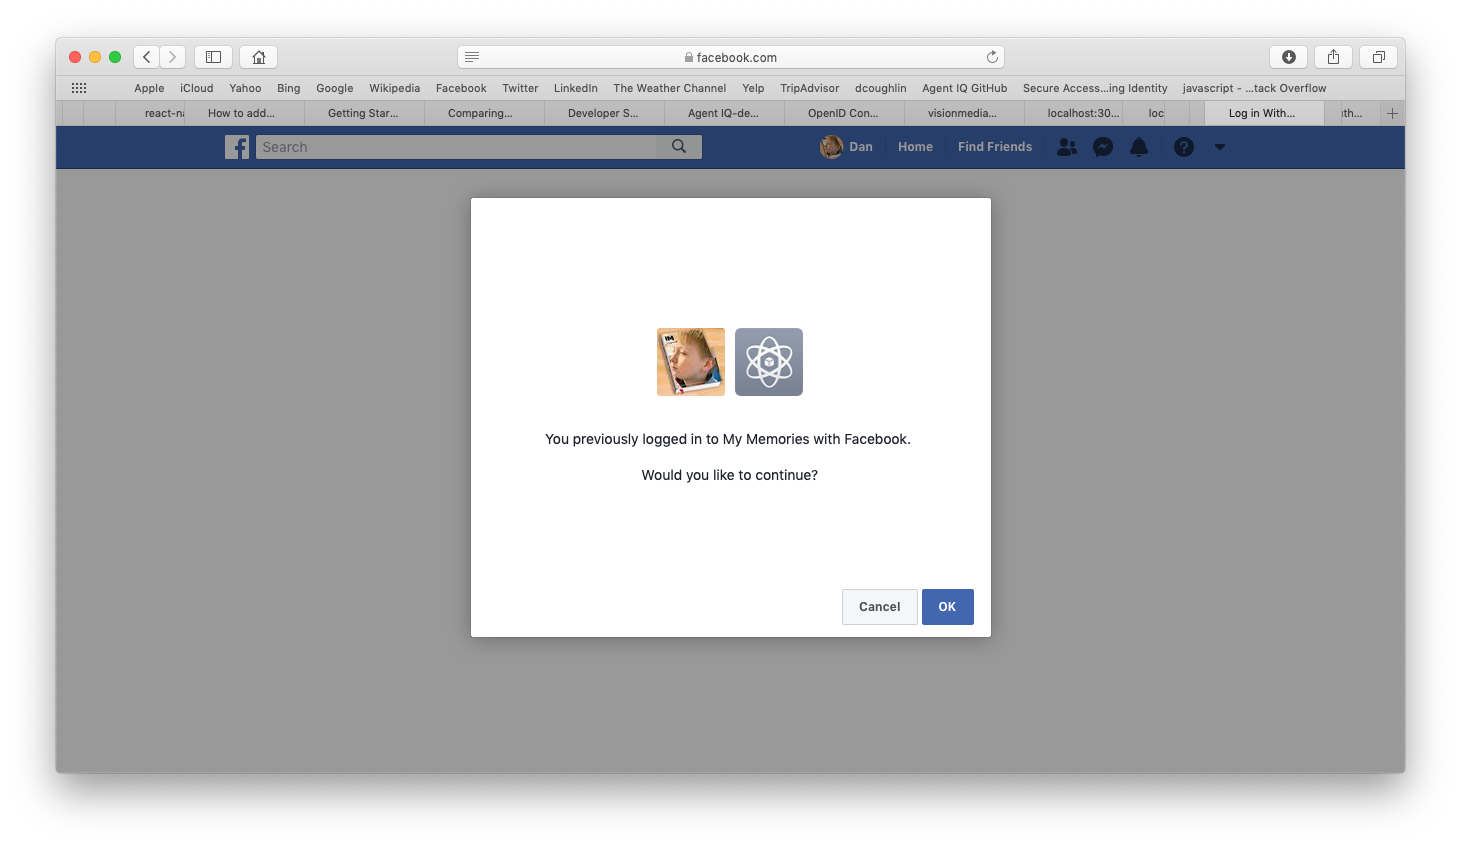The width and height of the screenshot is (1461, 847).
Task: Open the home page icon
Action: click(x=259, y=57)
